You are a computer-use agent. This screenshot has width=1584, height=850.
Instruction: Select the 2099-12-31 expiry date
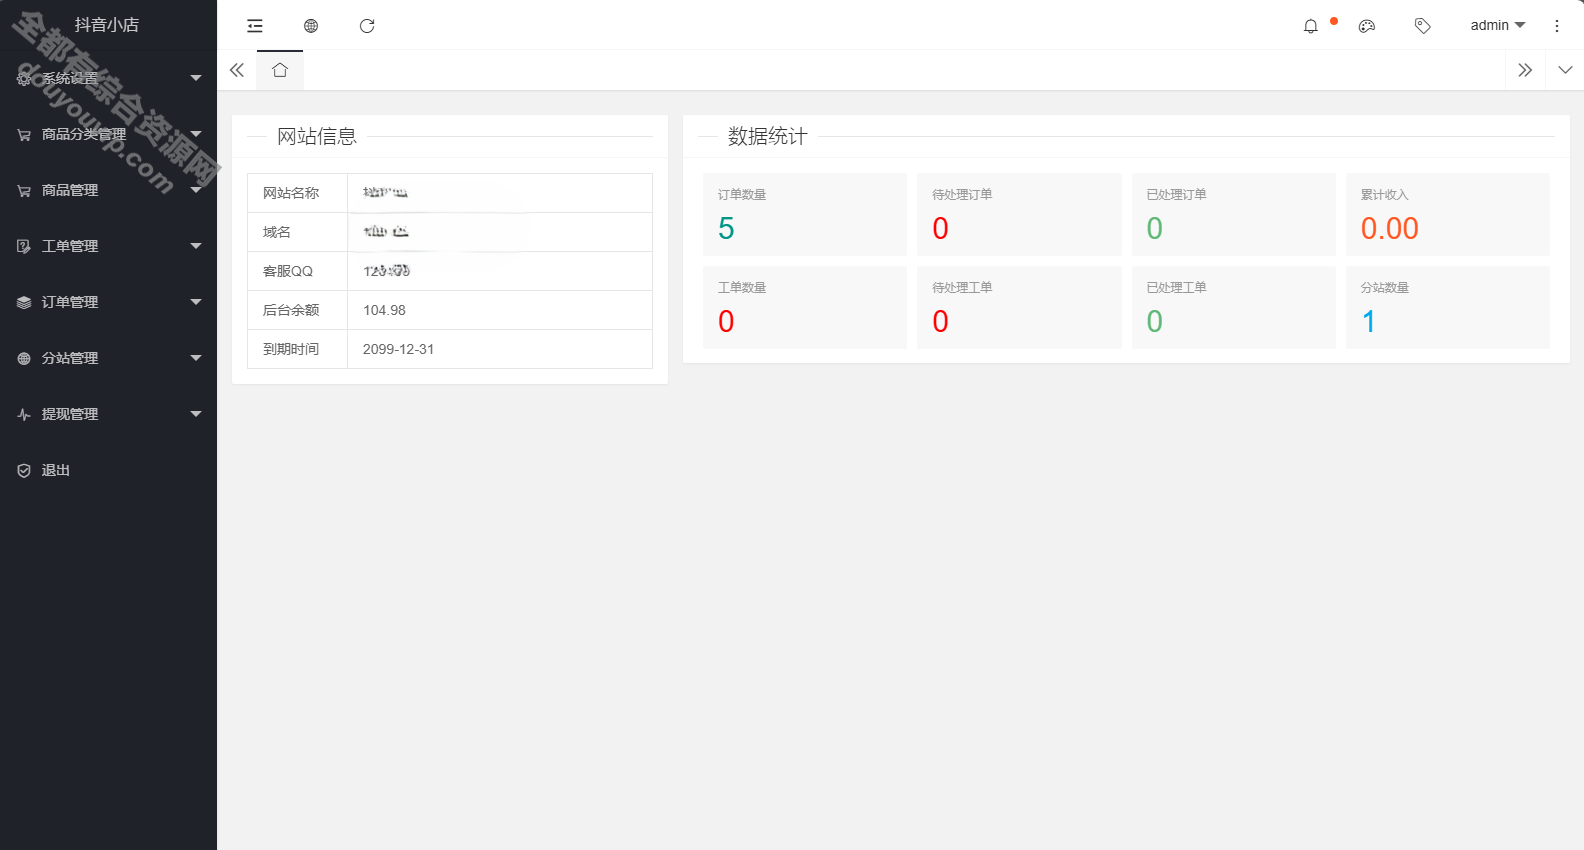398,349
